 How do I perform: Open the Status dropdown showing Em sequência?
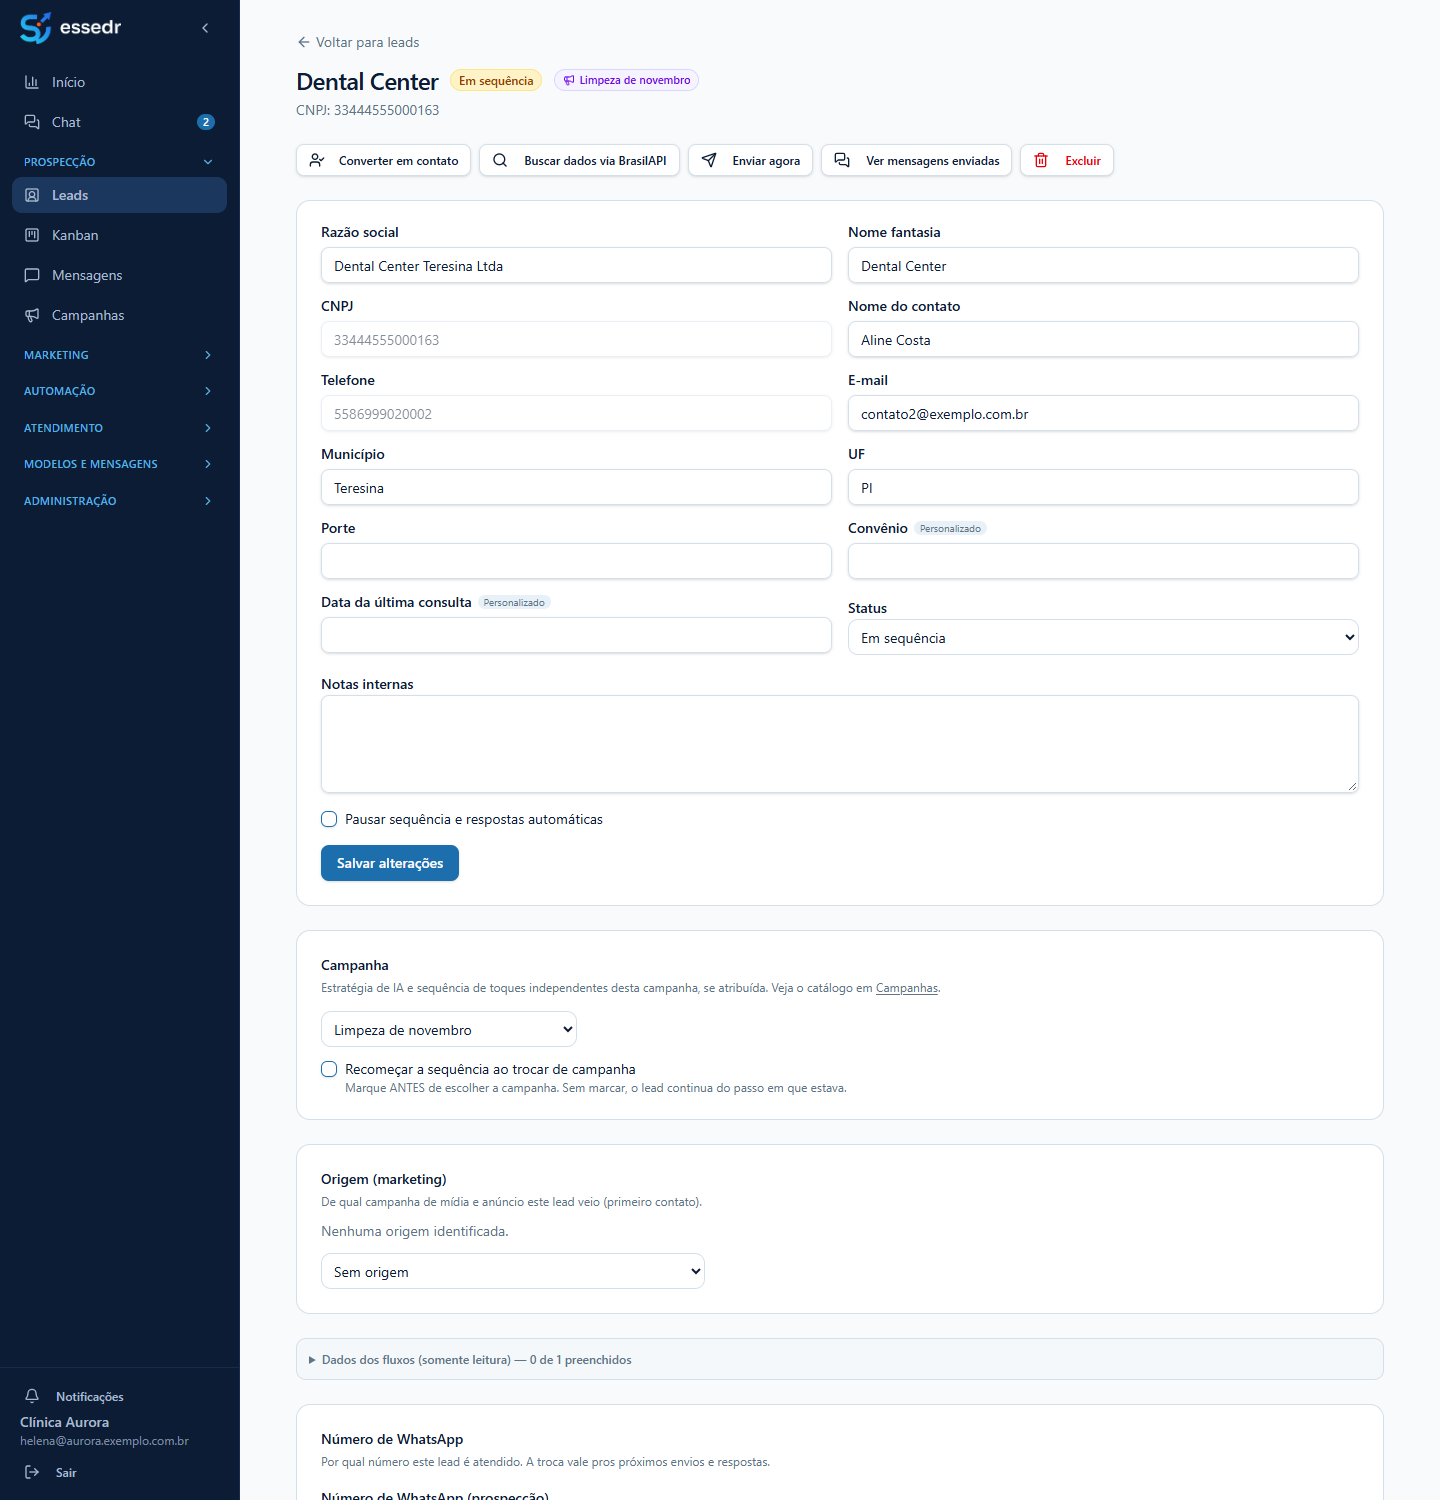(x=1103, y=637)
